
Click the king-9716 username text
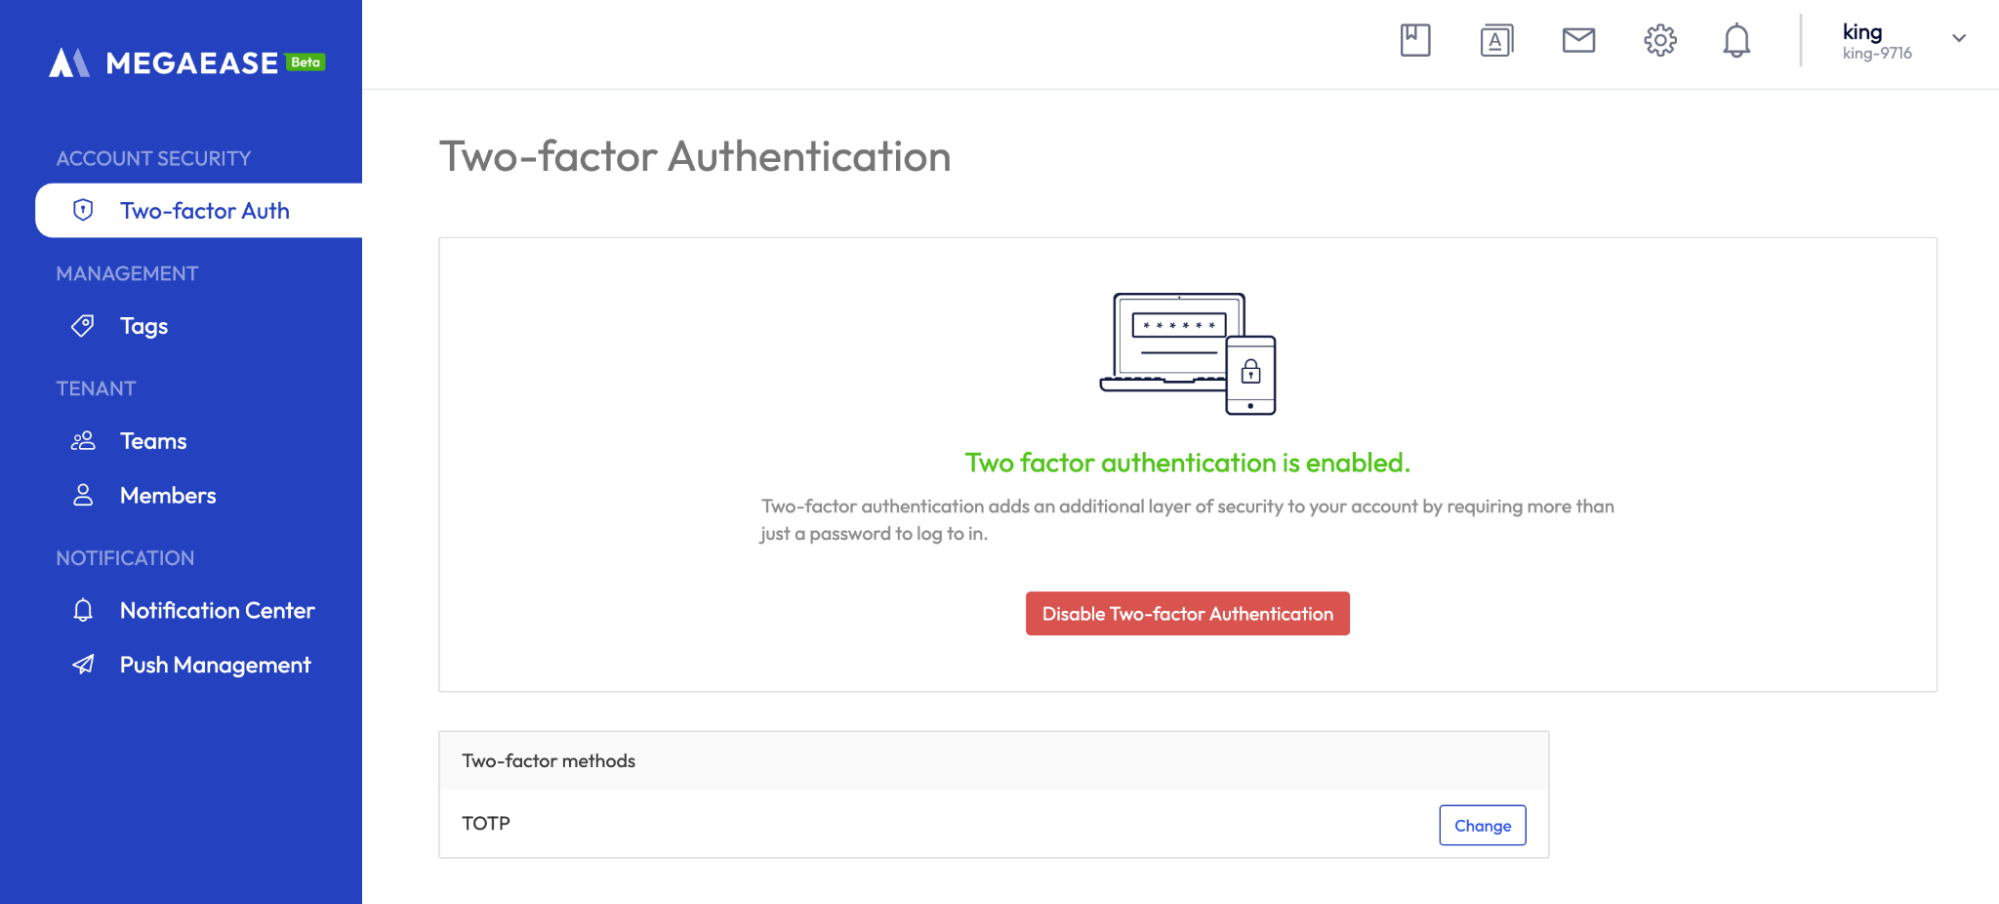point(1877,54)
